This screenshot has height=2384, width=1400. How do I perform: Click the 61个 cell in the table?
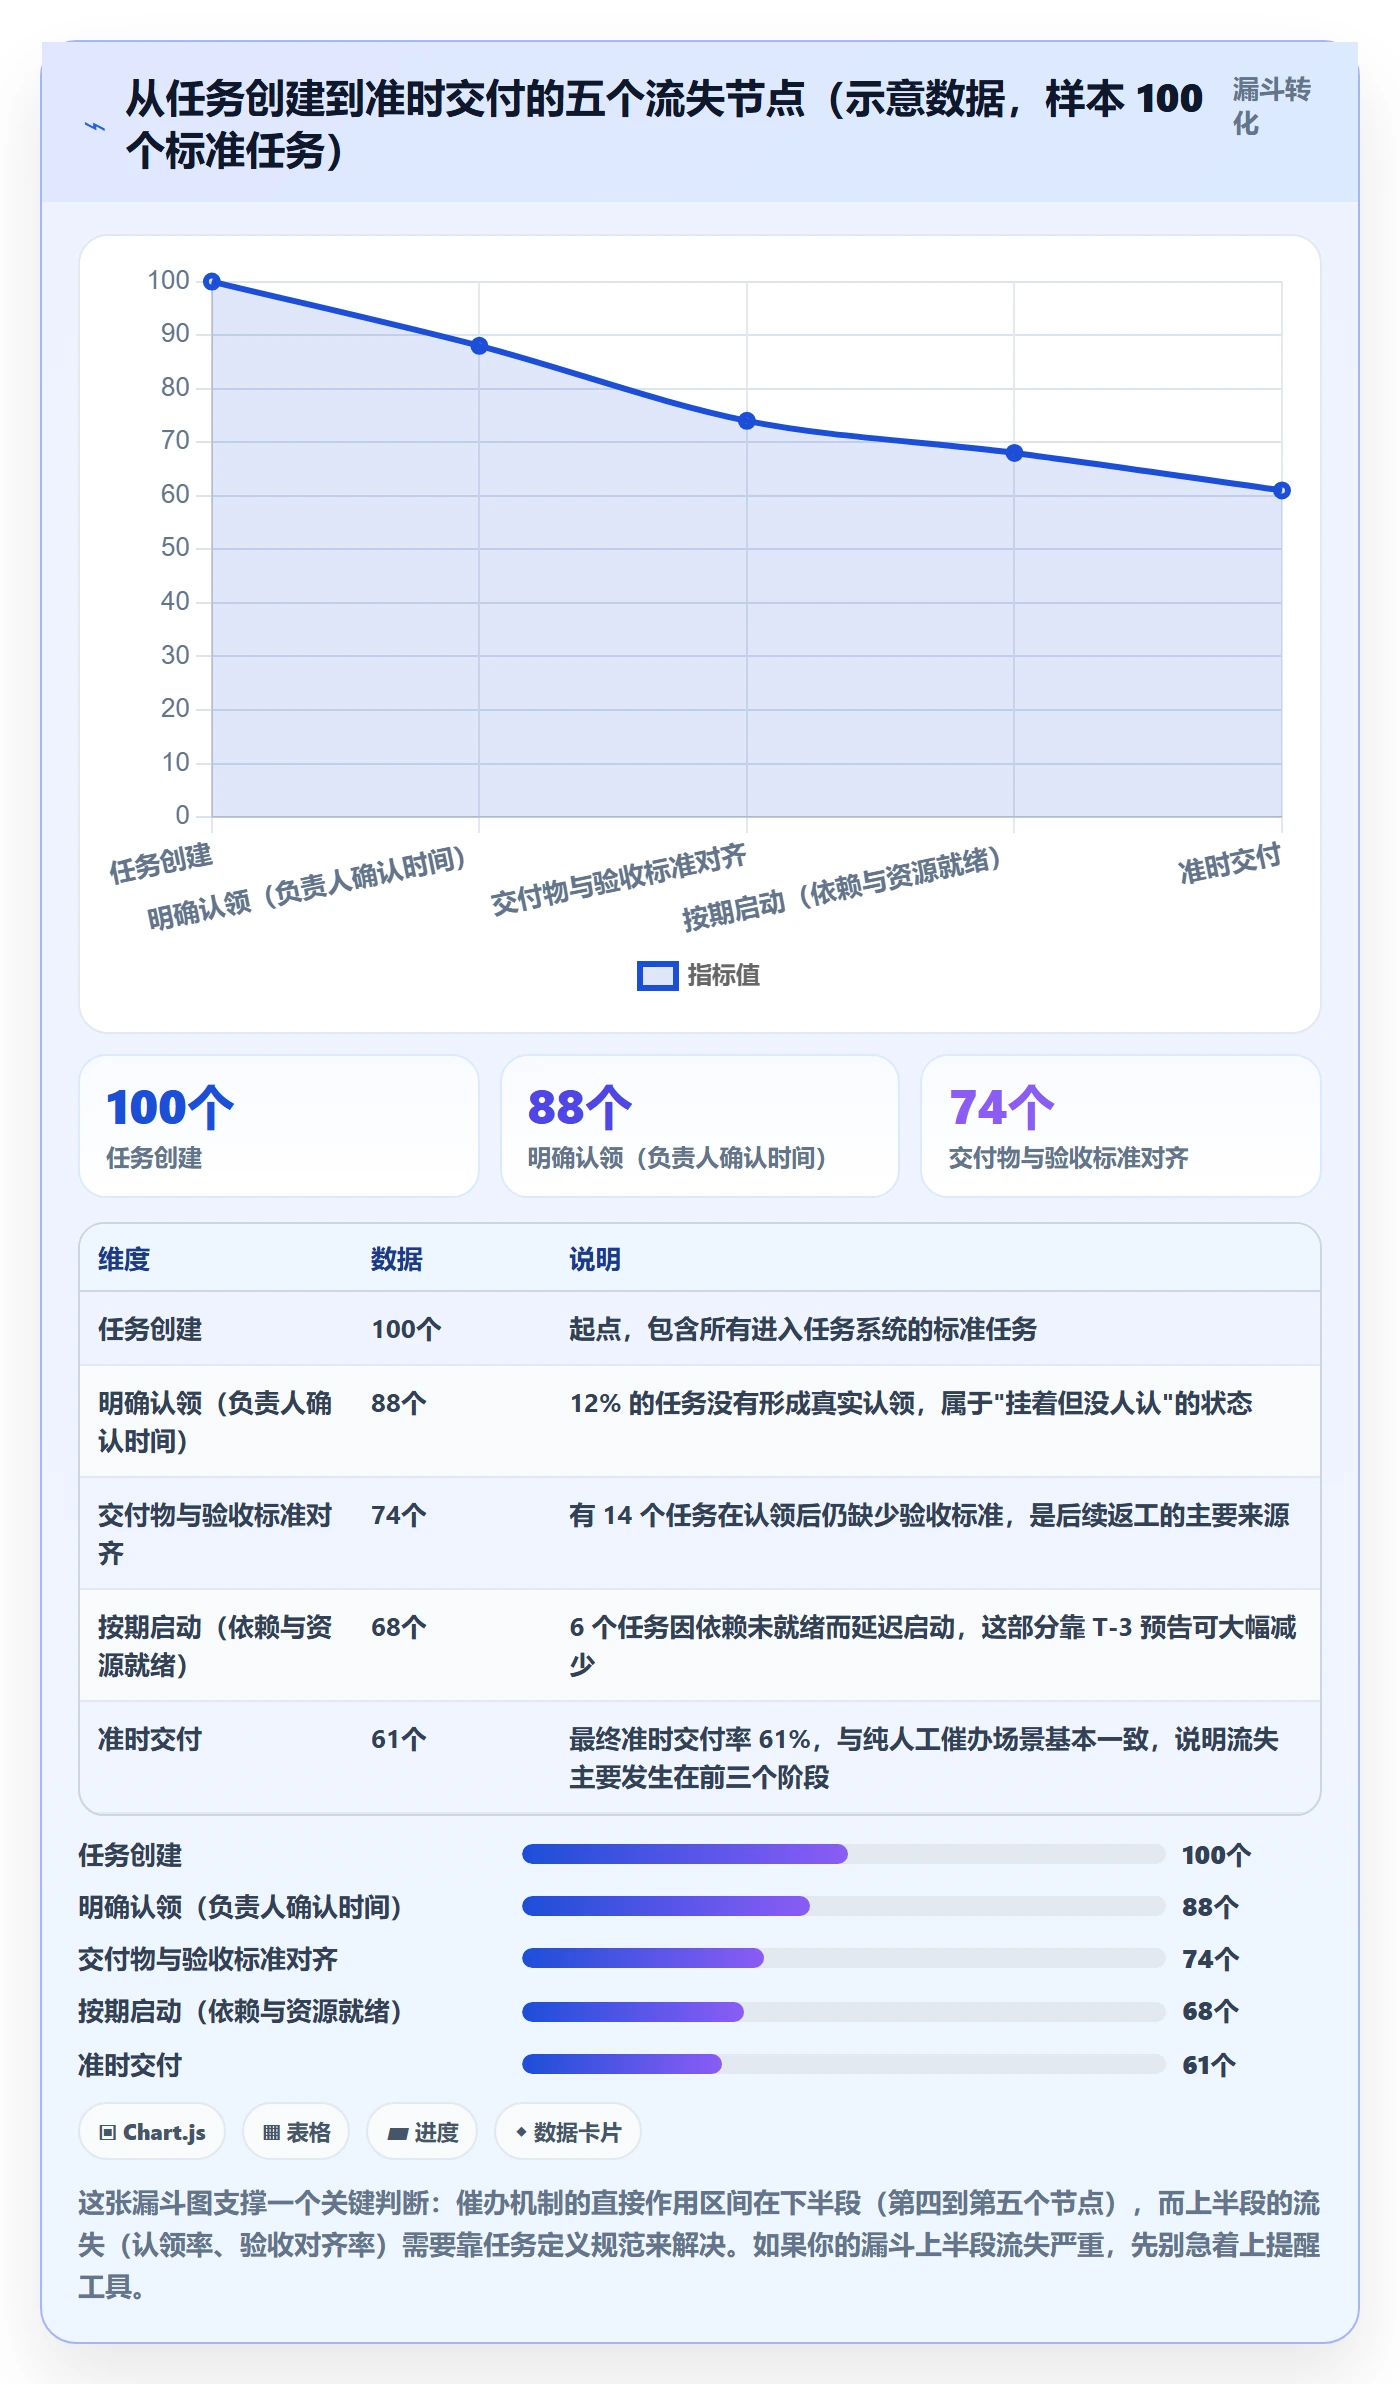pos(399,1739)
